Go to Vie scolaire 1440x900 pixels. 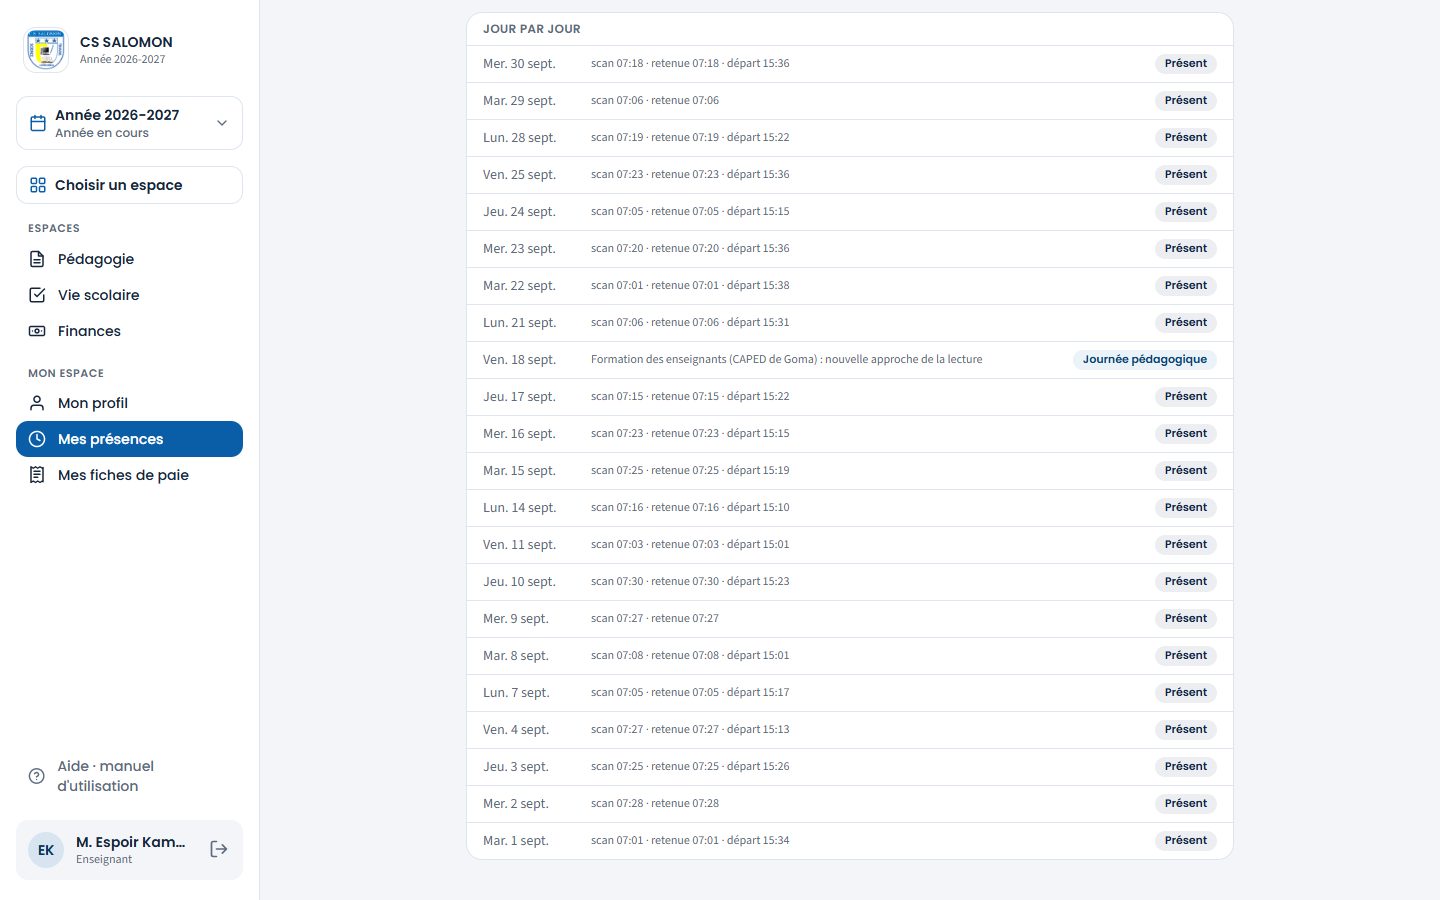click(129, 295)
